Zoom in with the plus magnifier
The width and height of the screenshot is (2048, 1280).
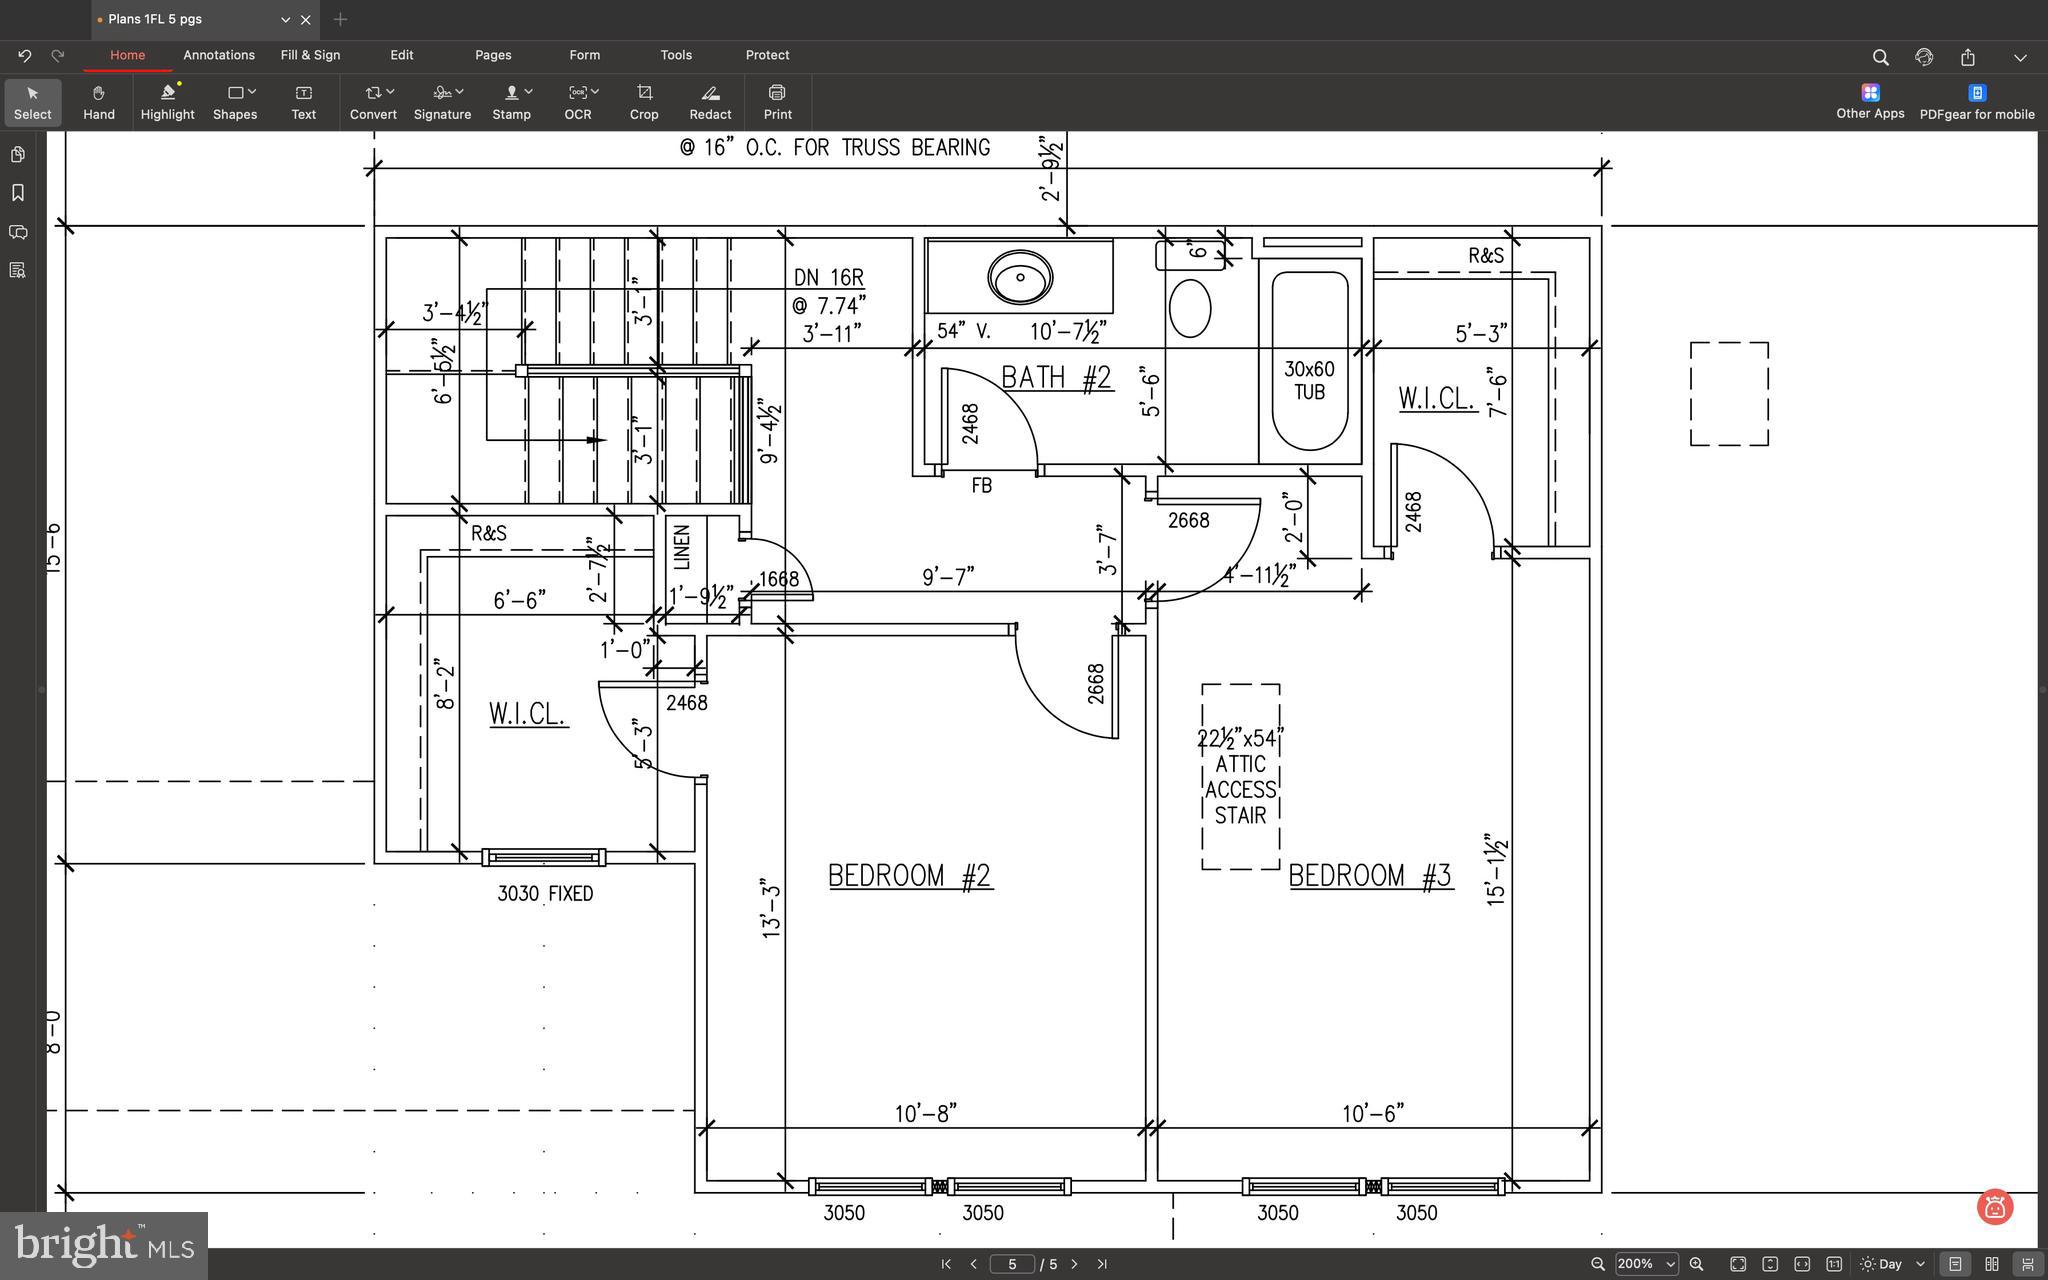click(1696, 1264)
